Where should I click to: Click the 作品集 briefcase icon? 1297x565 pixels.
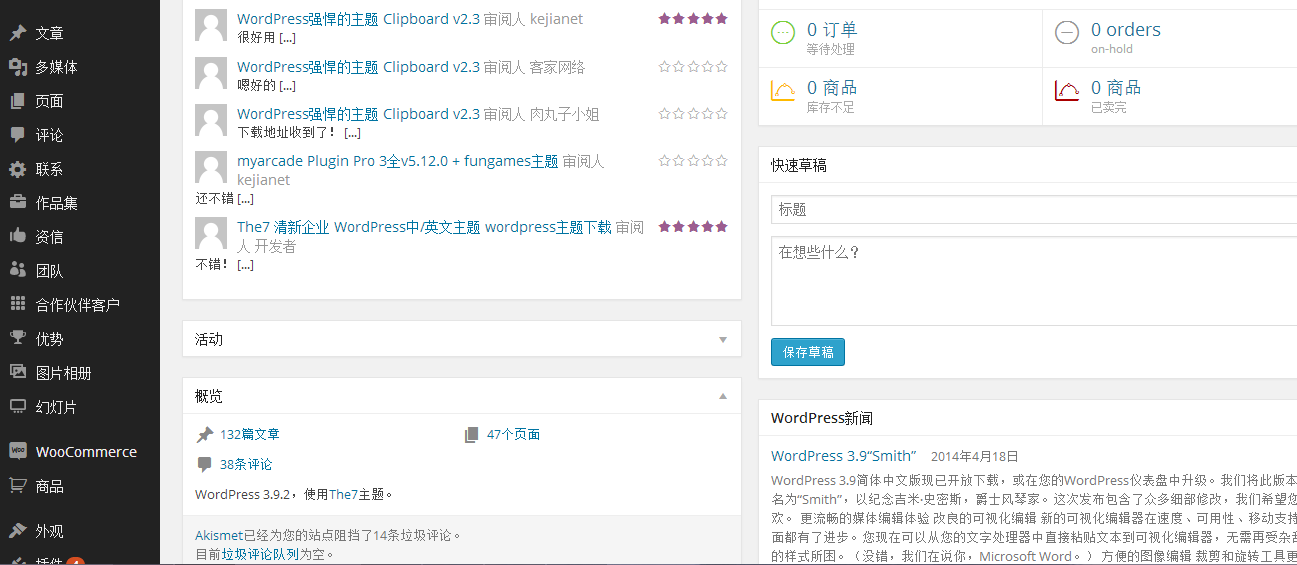tap(17, 203)
